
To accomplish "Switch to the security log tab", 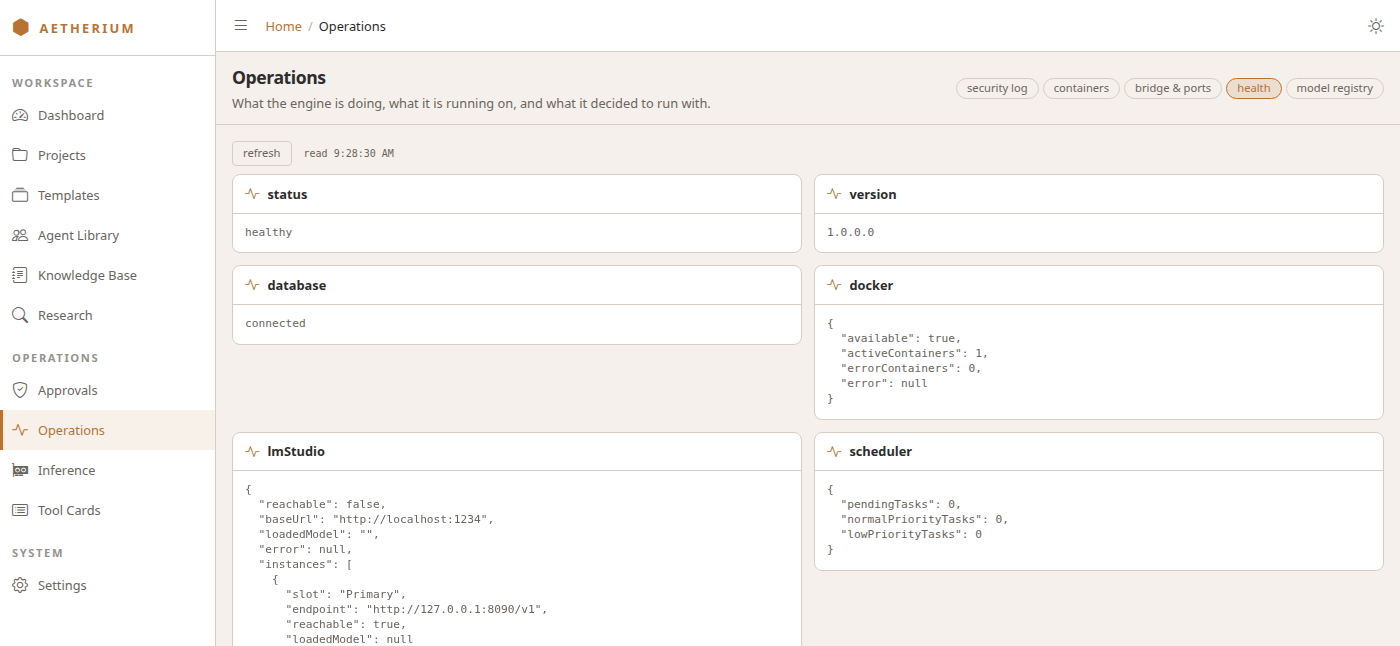I will [997, 88].
